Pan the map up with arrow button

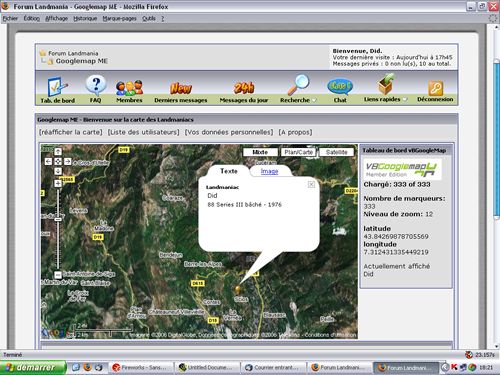[58, 152]
